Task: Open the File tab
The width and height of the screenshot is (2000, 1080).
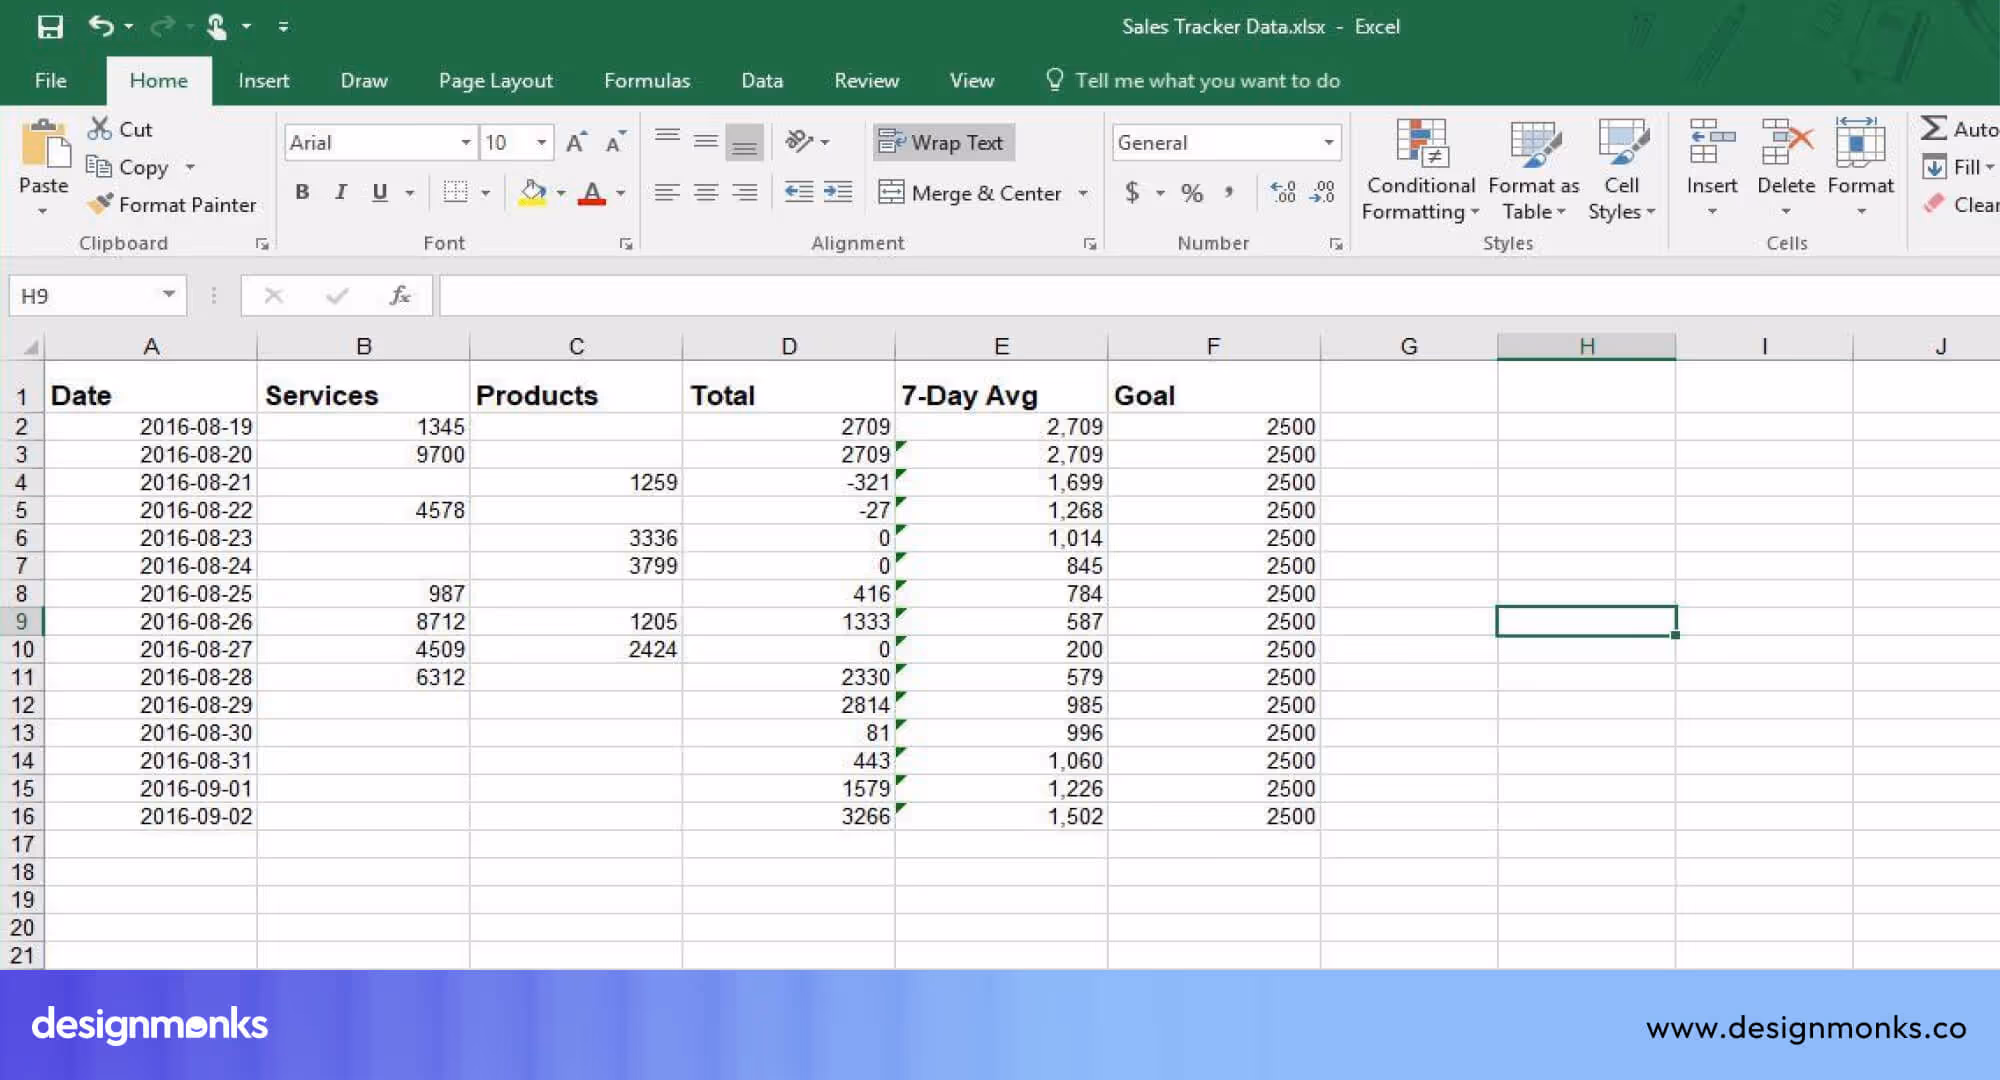Action: pyautogui.click(x=50, y=80)
